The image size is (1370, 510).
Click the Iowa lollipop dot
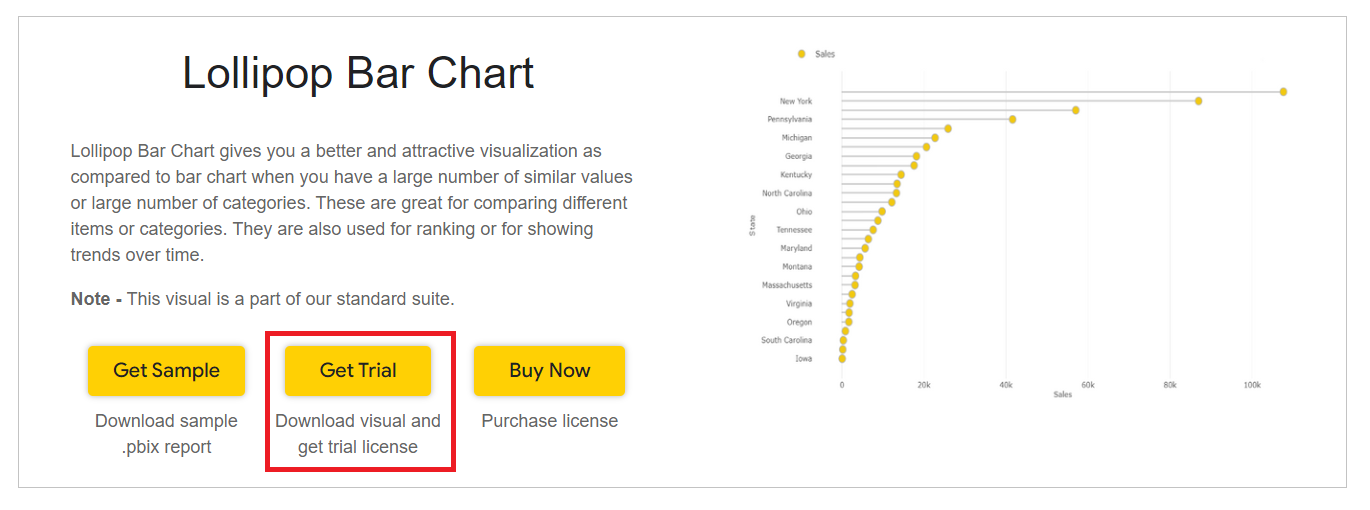[842, 358]
